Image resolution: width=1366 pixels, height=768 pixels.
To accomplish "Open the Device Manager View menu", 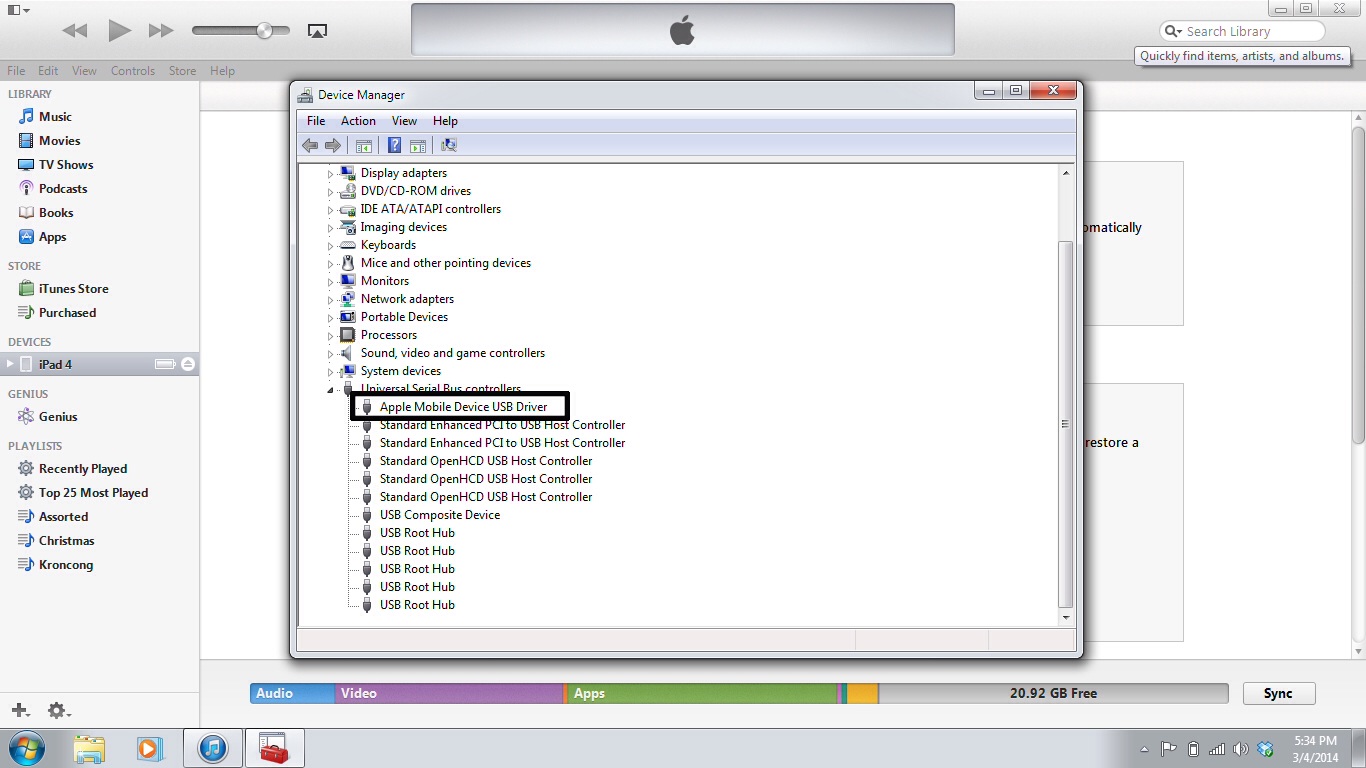I will pos(404,121).
